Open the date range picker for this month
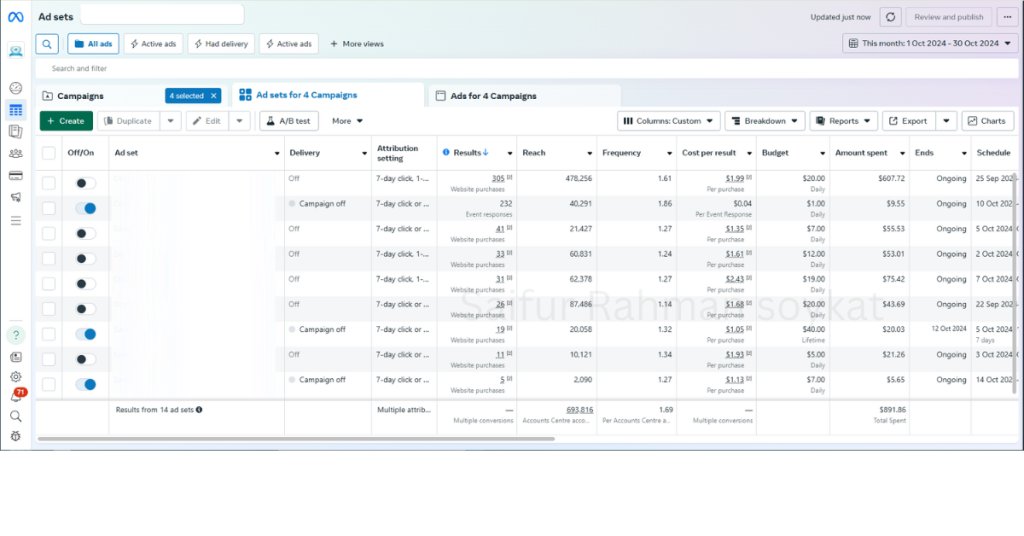1024x536 pixels. [x=929, y=43]
